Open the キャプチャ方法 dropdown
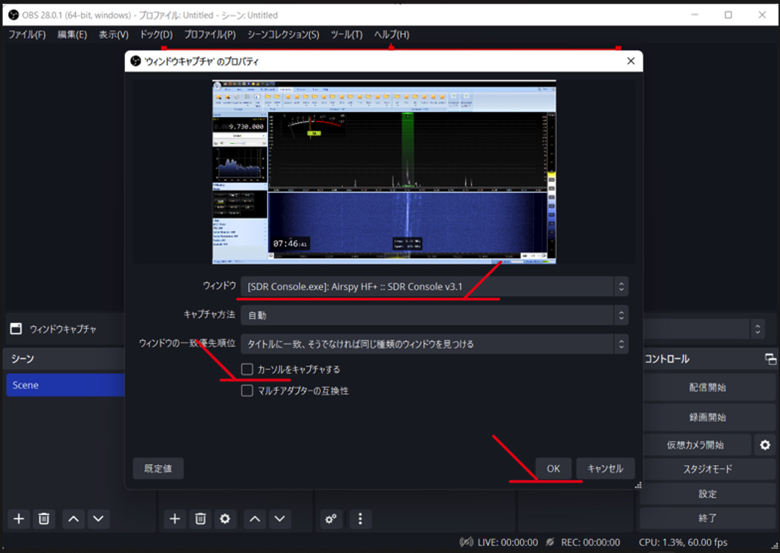 (434, 315)
